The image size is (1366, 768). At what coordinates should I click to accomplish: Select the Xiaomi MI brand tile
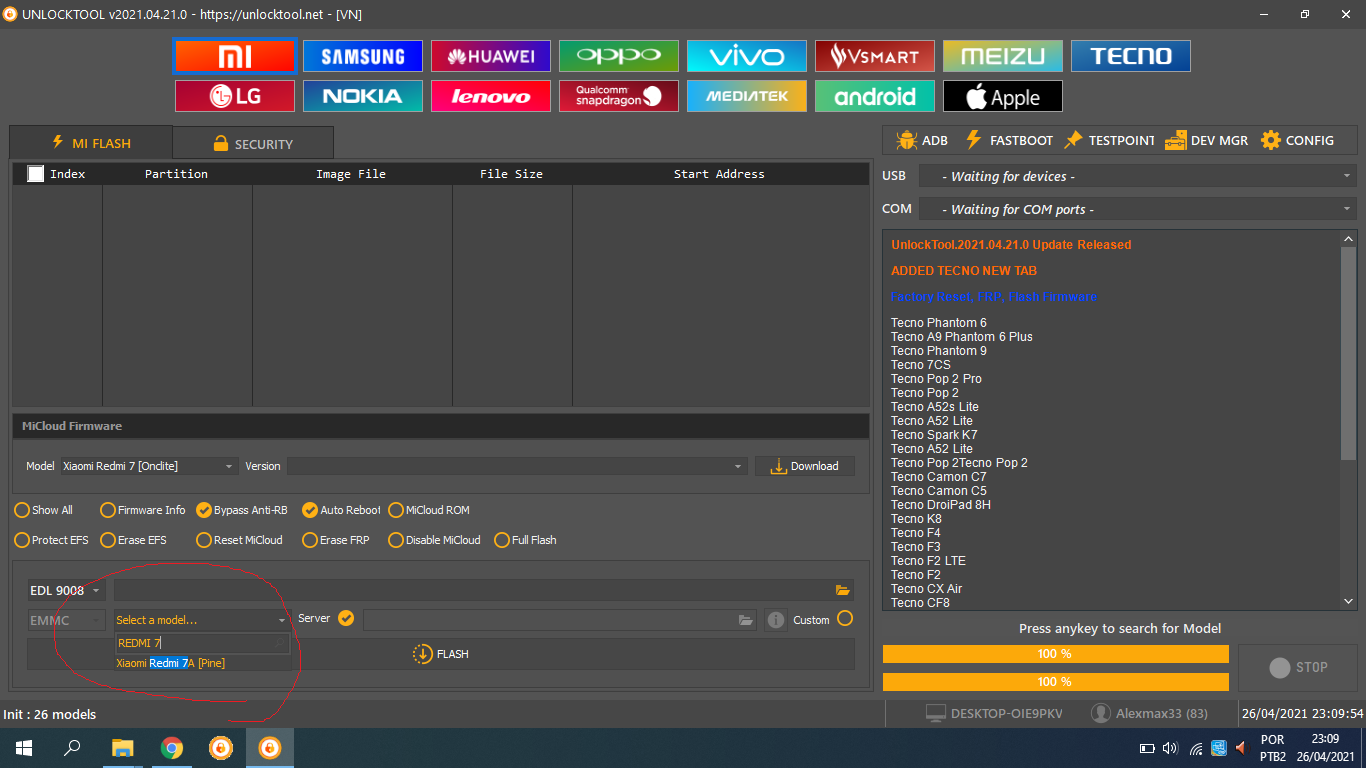point(235,56)
